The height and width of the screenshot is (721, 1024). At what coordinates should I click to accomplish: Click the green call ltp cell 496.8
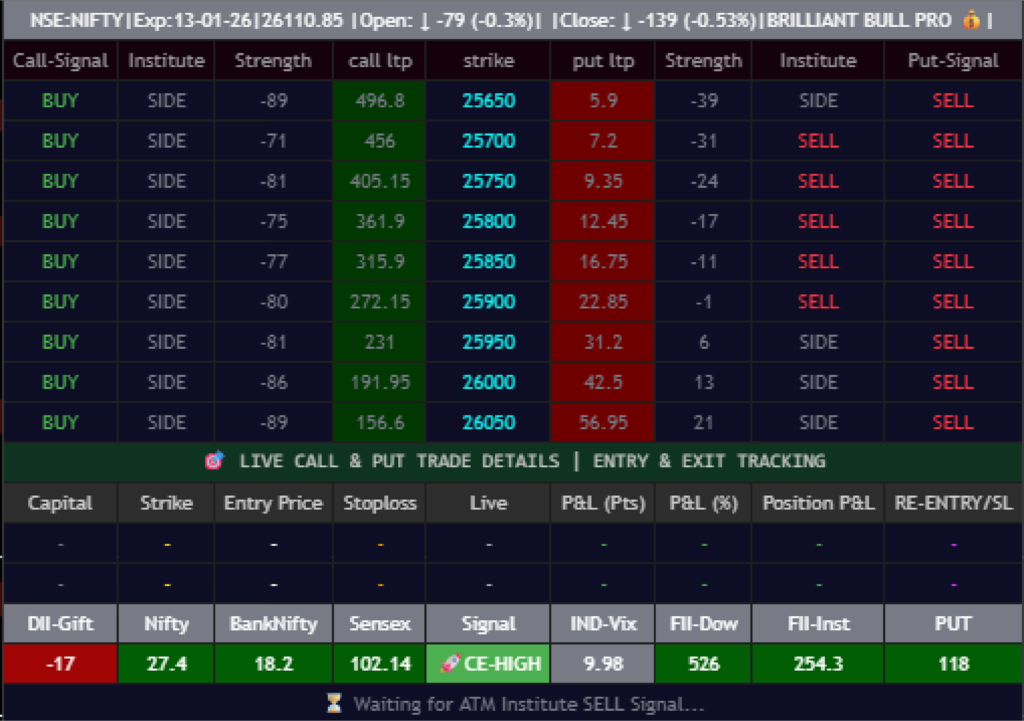[379, 101]
